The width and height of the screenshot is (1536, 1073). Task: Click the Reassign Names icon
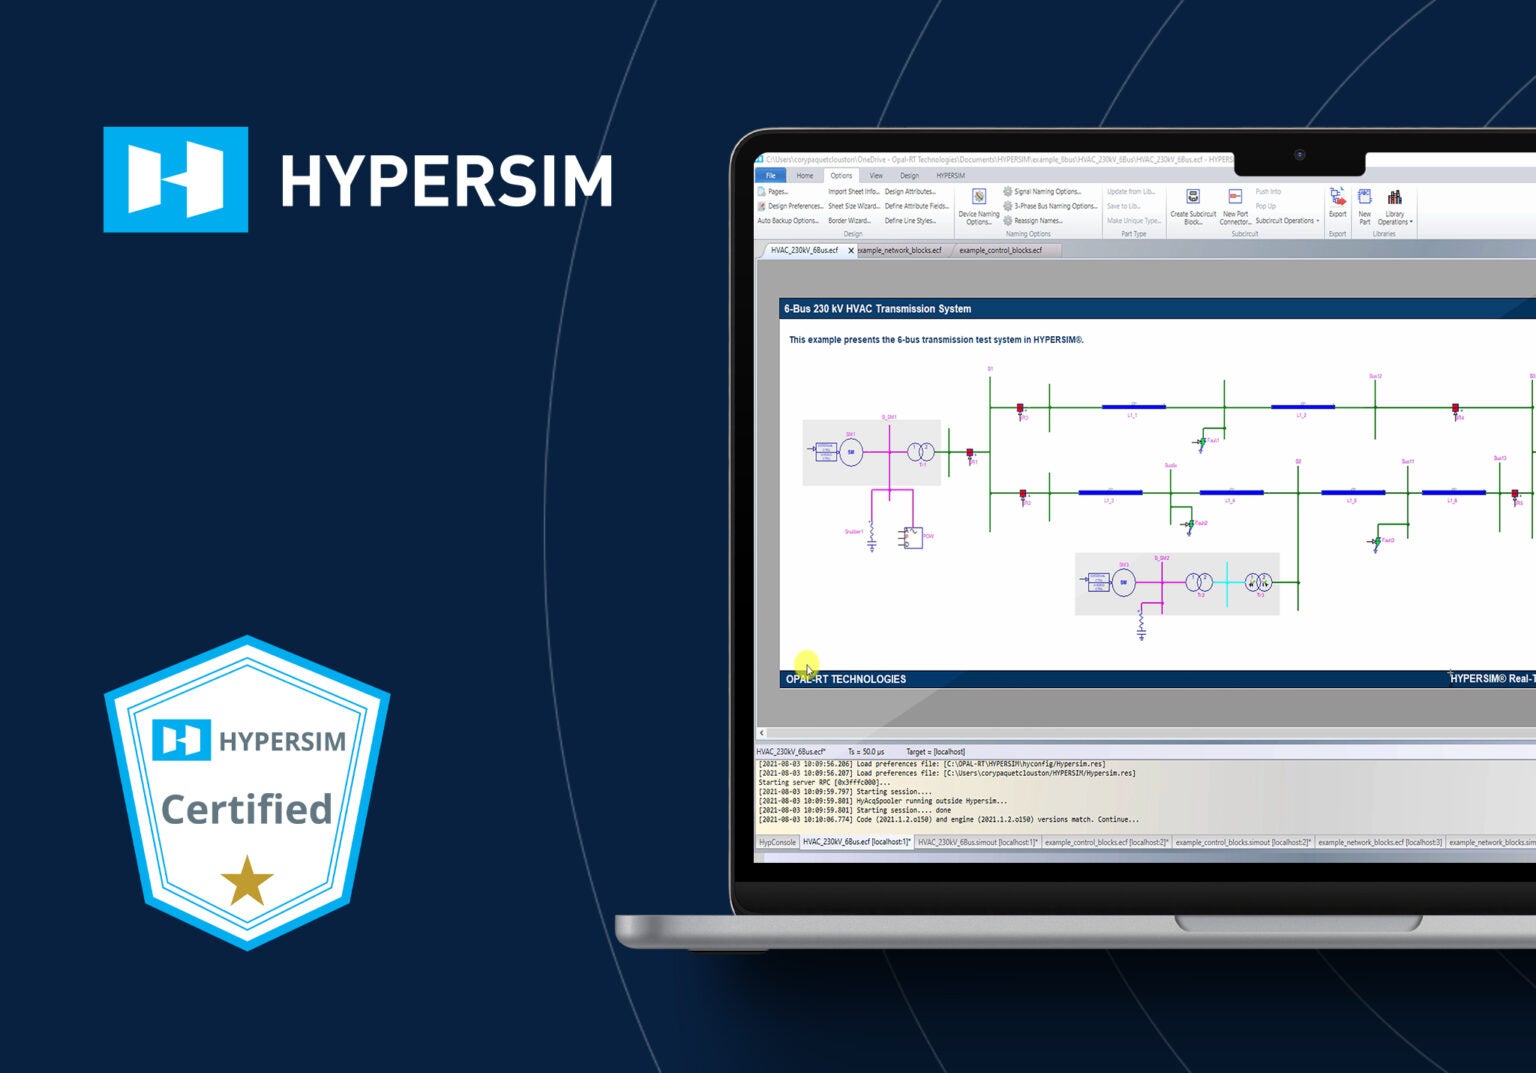point(1007,219)
